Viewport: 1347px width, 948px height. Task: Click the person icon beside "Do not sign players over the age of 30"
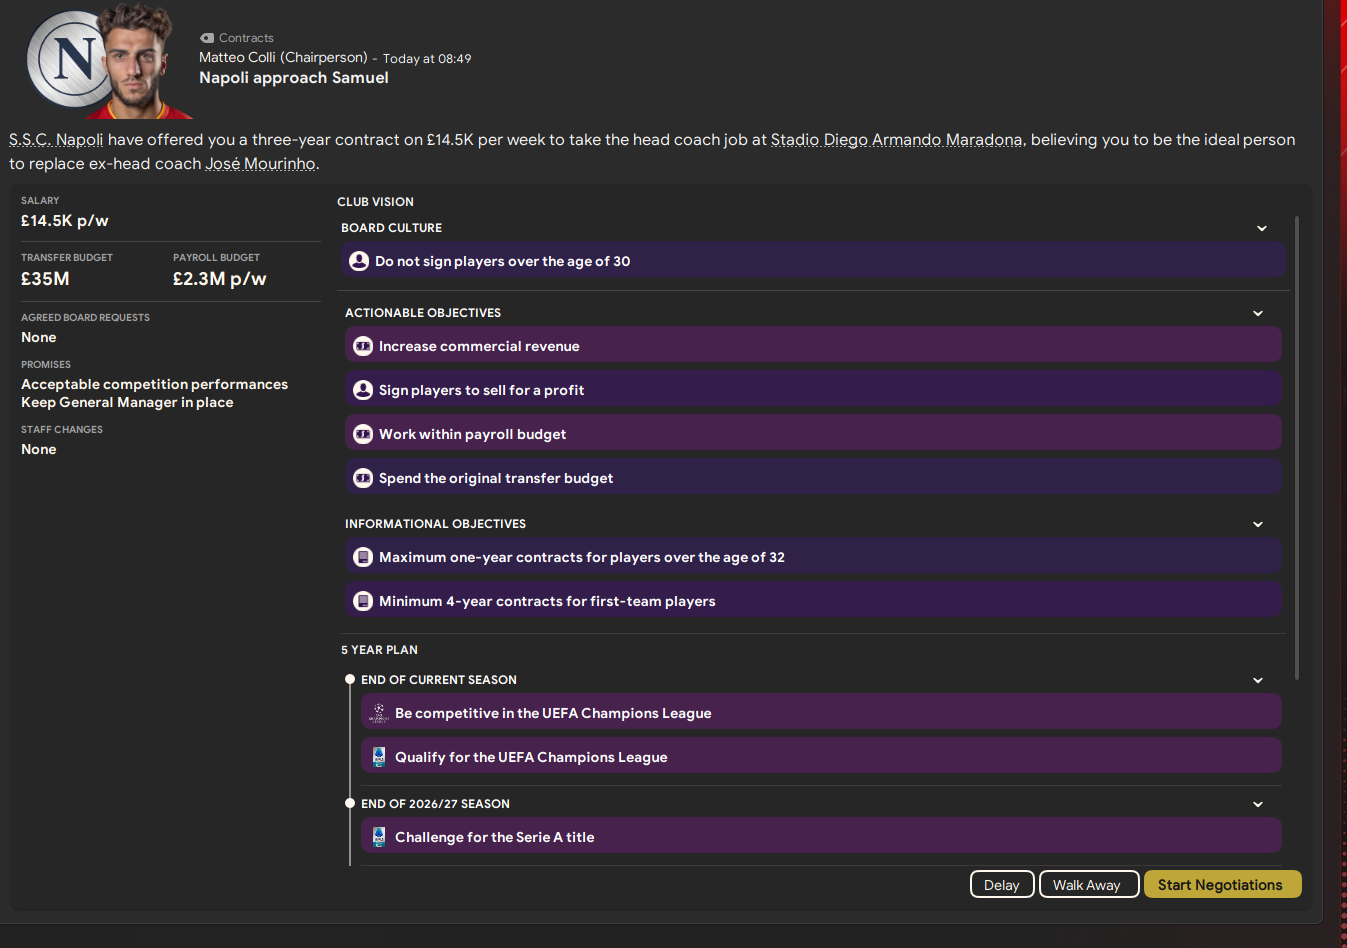[359, 261]
